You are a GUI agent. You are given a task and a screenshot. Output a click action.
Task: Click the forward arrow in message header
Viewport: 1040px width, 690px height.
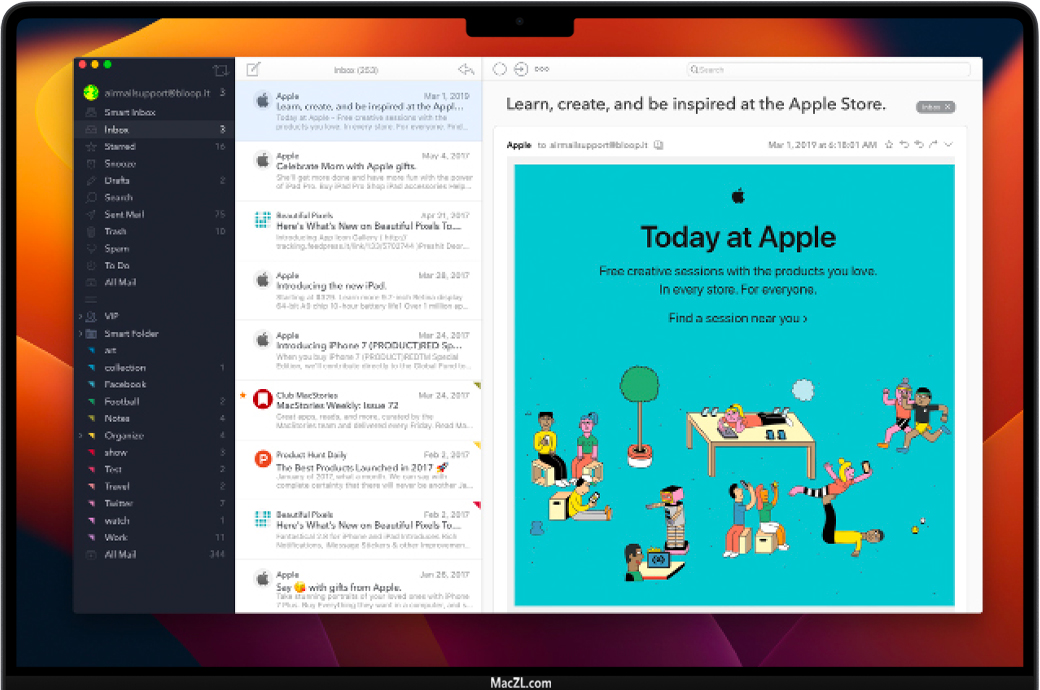point(933,145)
